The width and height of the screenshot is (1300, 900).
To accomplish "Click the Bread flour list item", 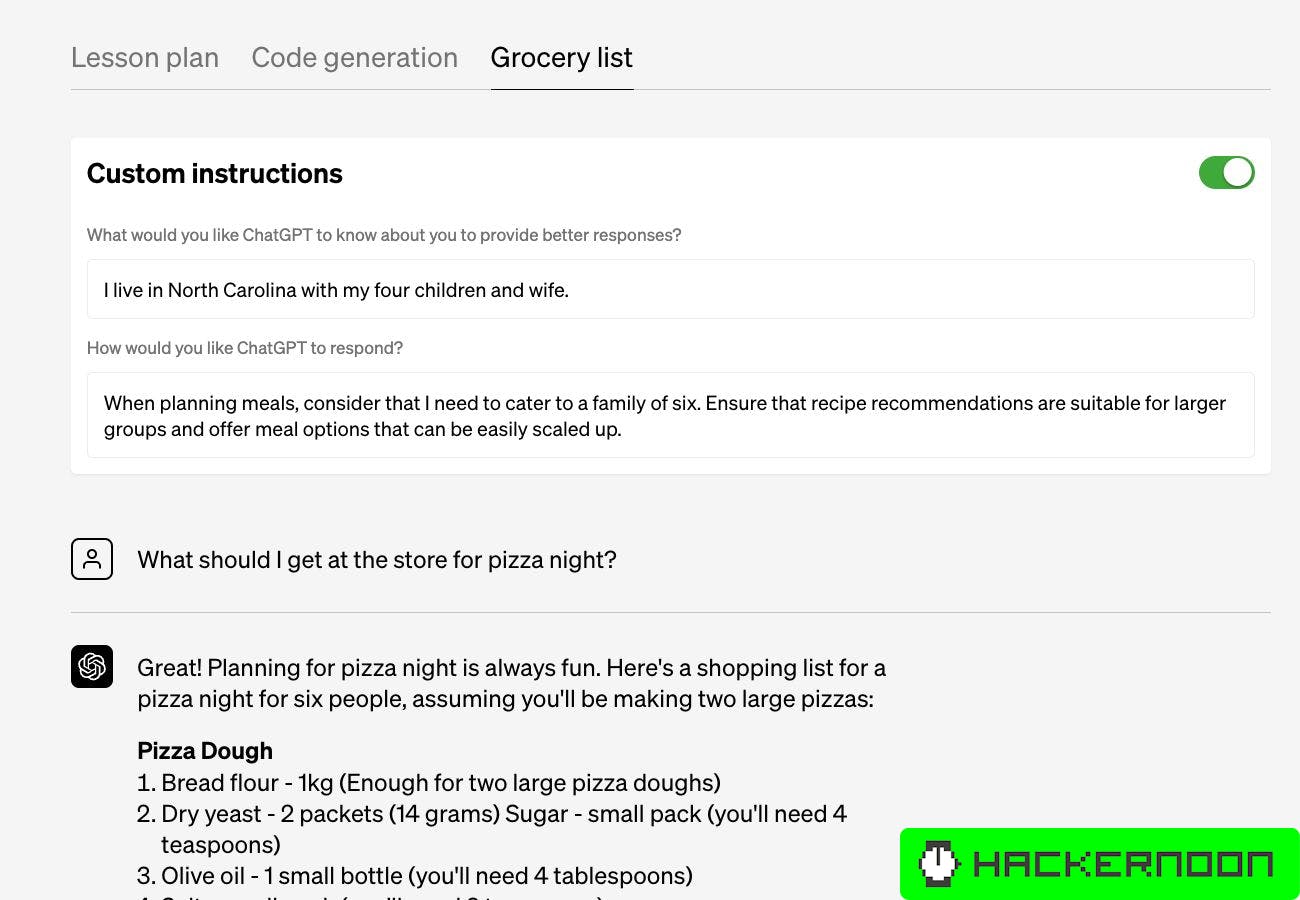I will point(440,782).
